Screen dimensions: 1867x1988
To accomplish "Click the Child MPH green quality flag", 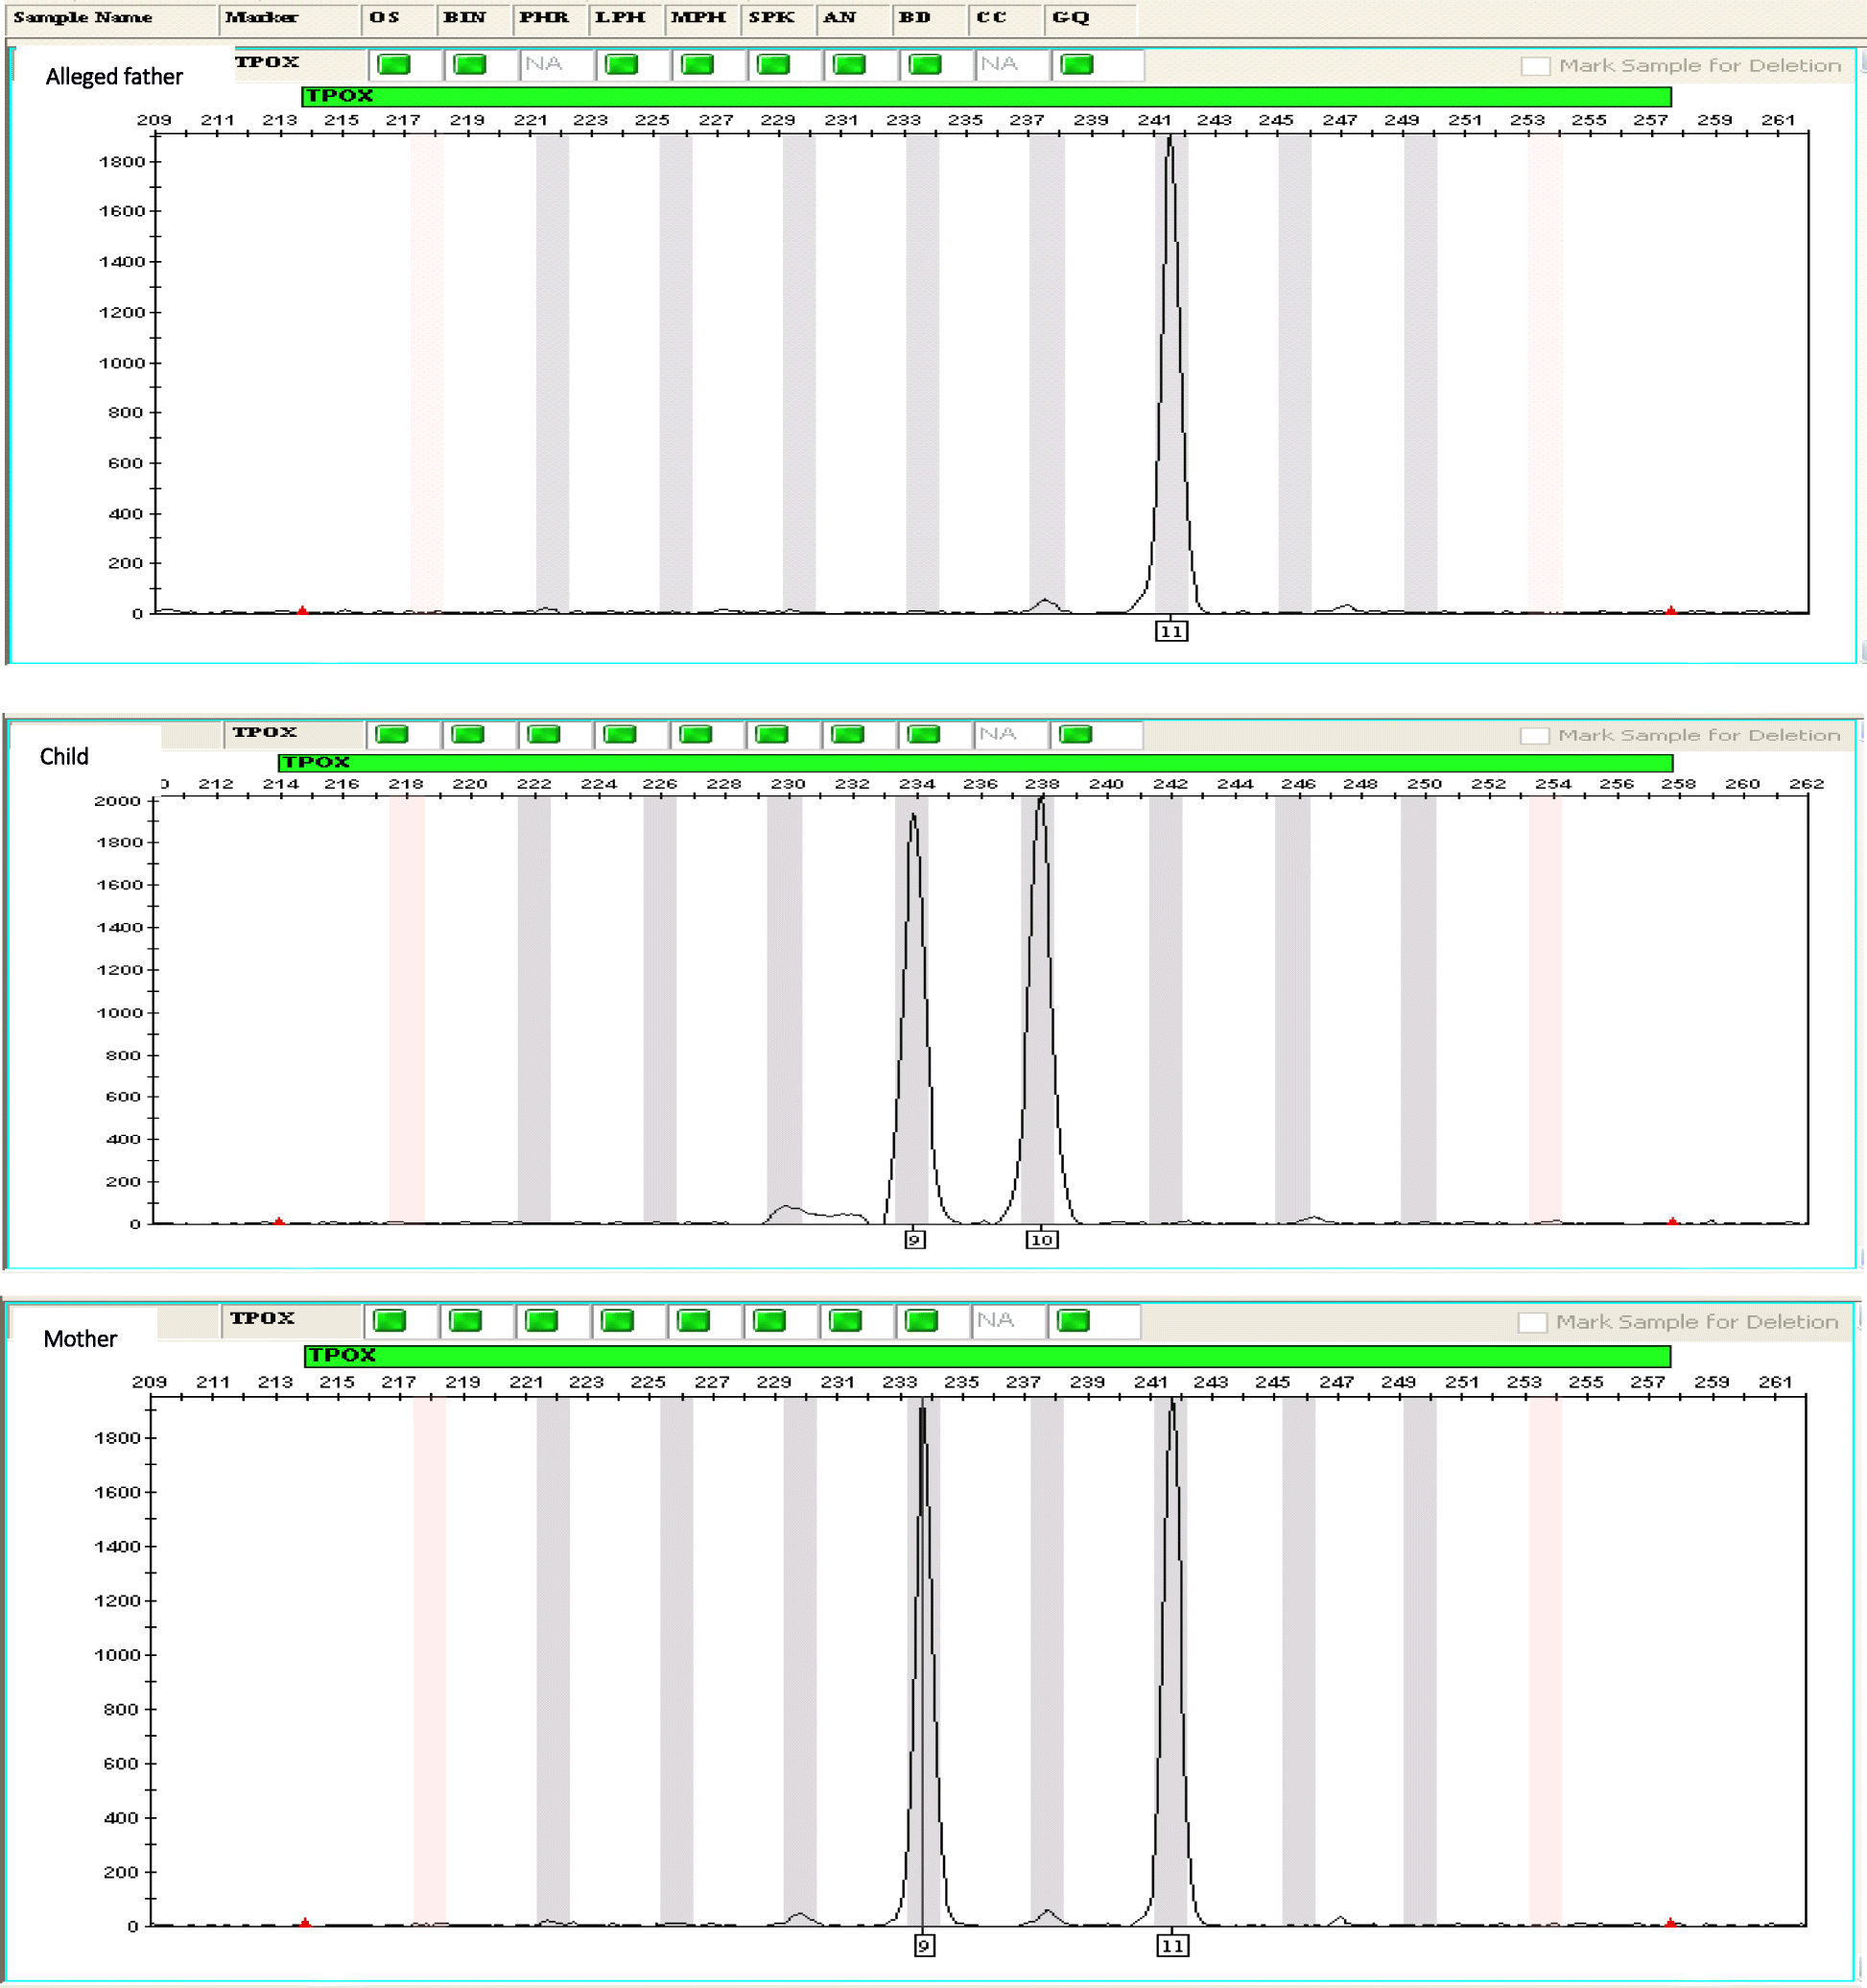I will click(696, 735).
